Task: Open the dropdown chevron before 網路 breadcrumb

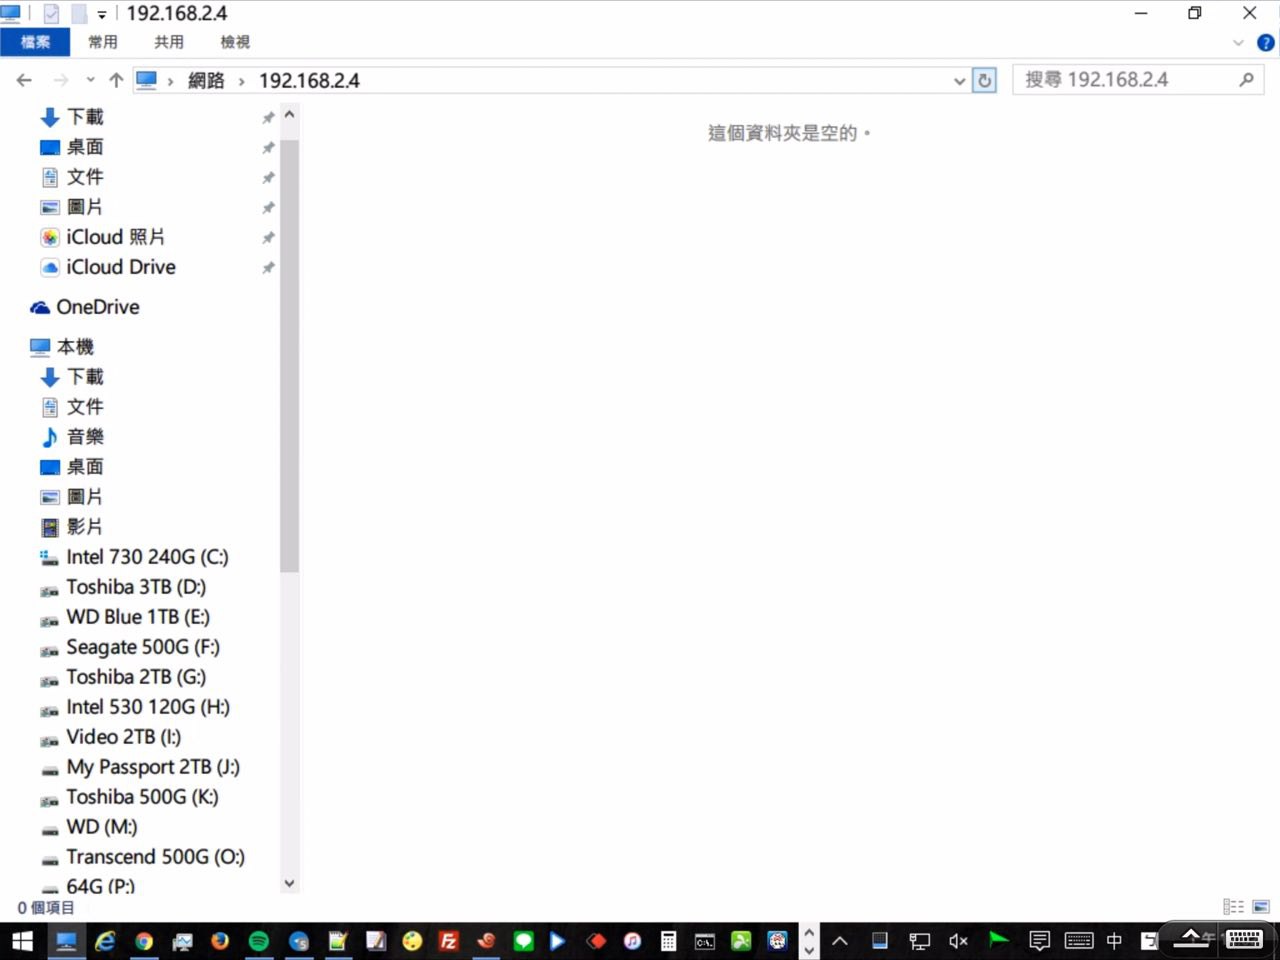Action: [x=171, y=81]
